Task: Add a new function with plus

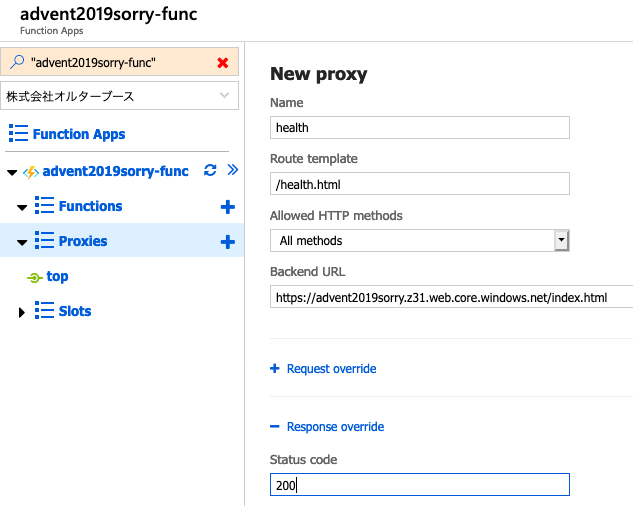Action: click(x=228, y=207)
